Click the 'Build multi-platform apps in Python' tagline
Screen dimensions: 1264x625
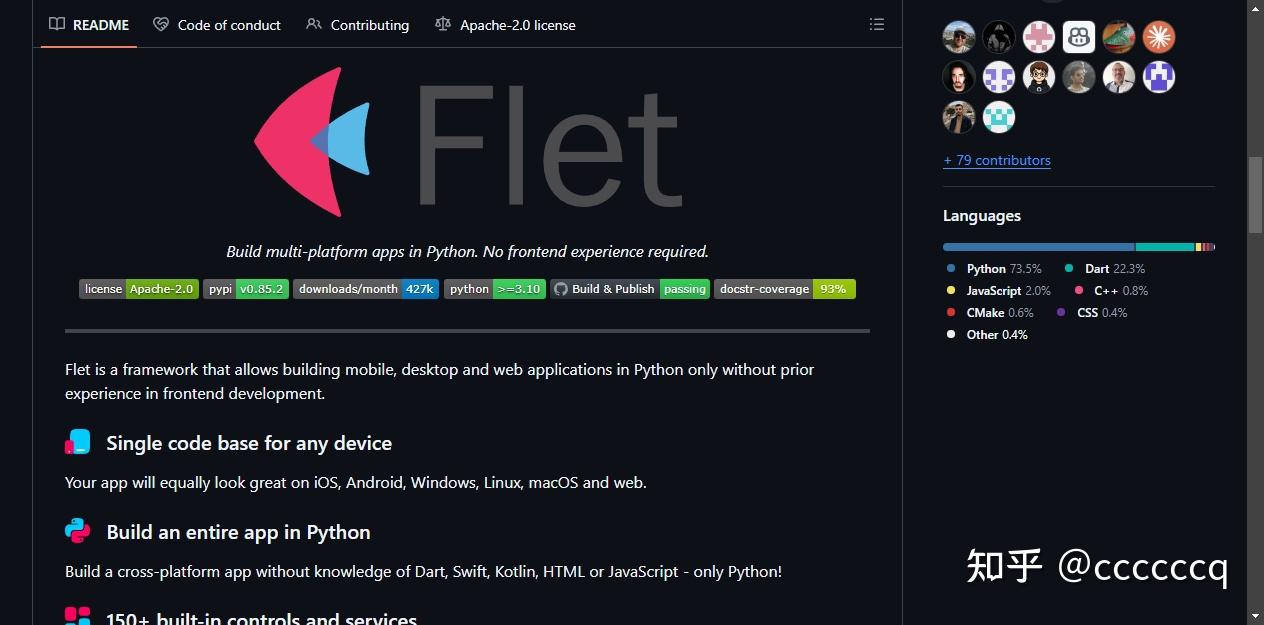[x=467, y=251]
